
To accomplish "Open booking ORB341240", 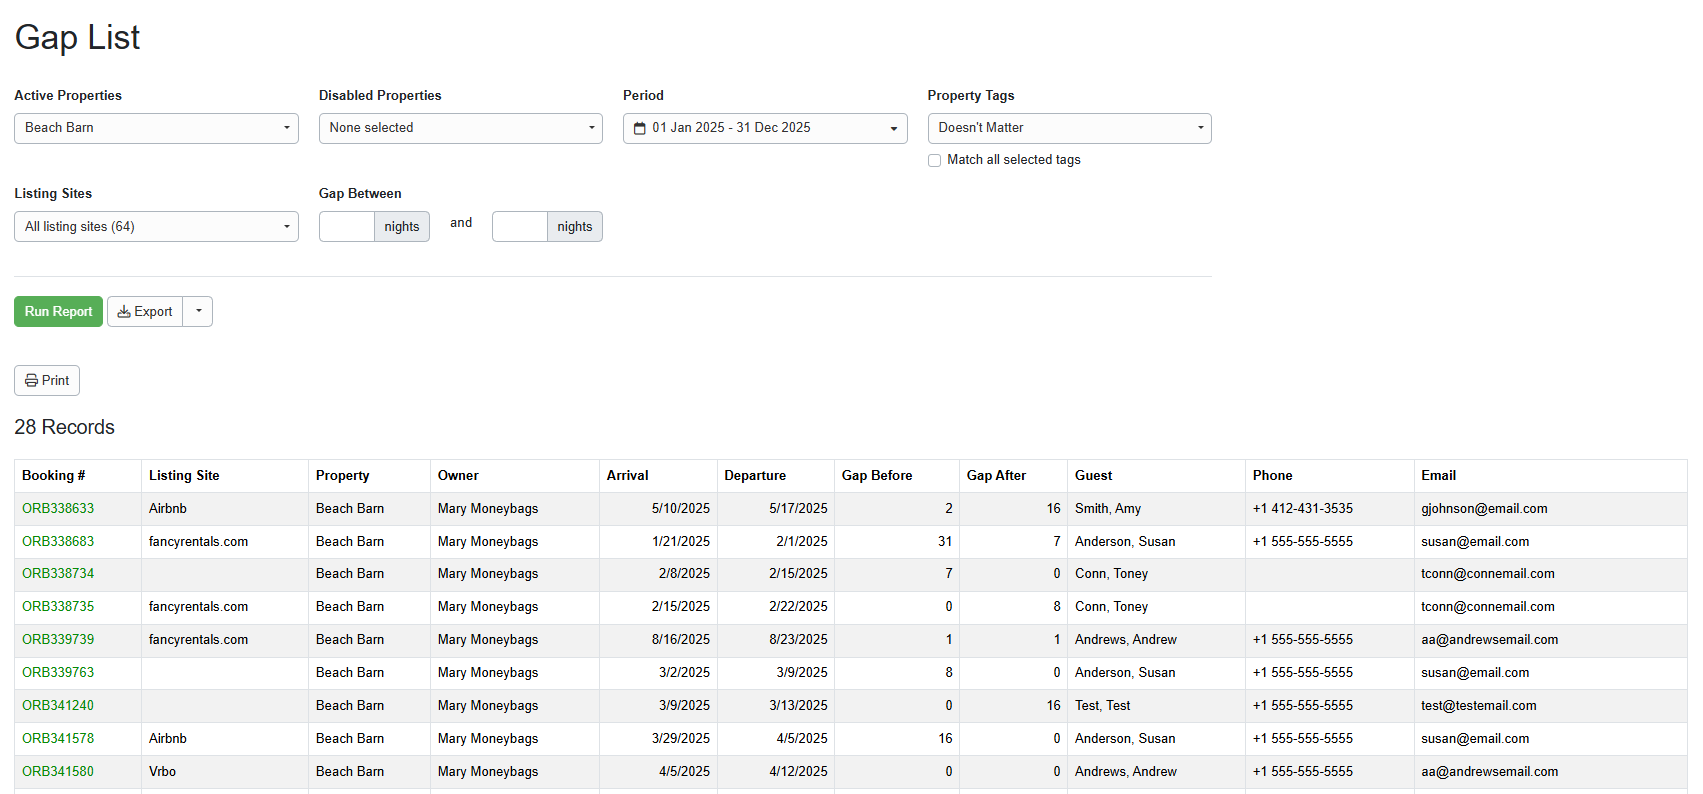I will pos(58,705).
